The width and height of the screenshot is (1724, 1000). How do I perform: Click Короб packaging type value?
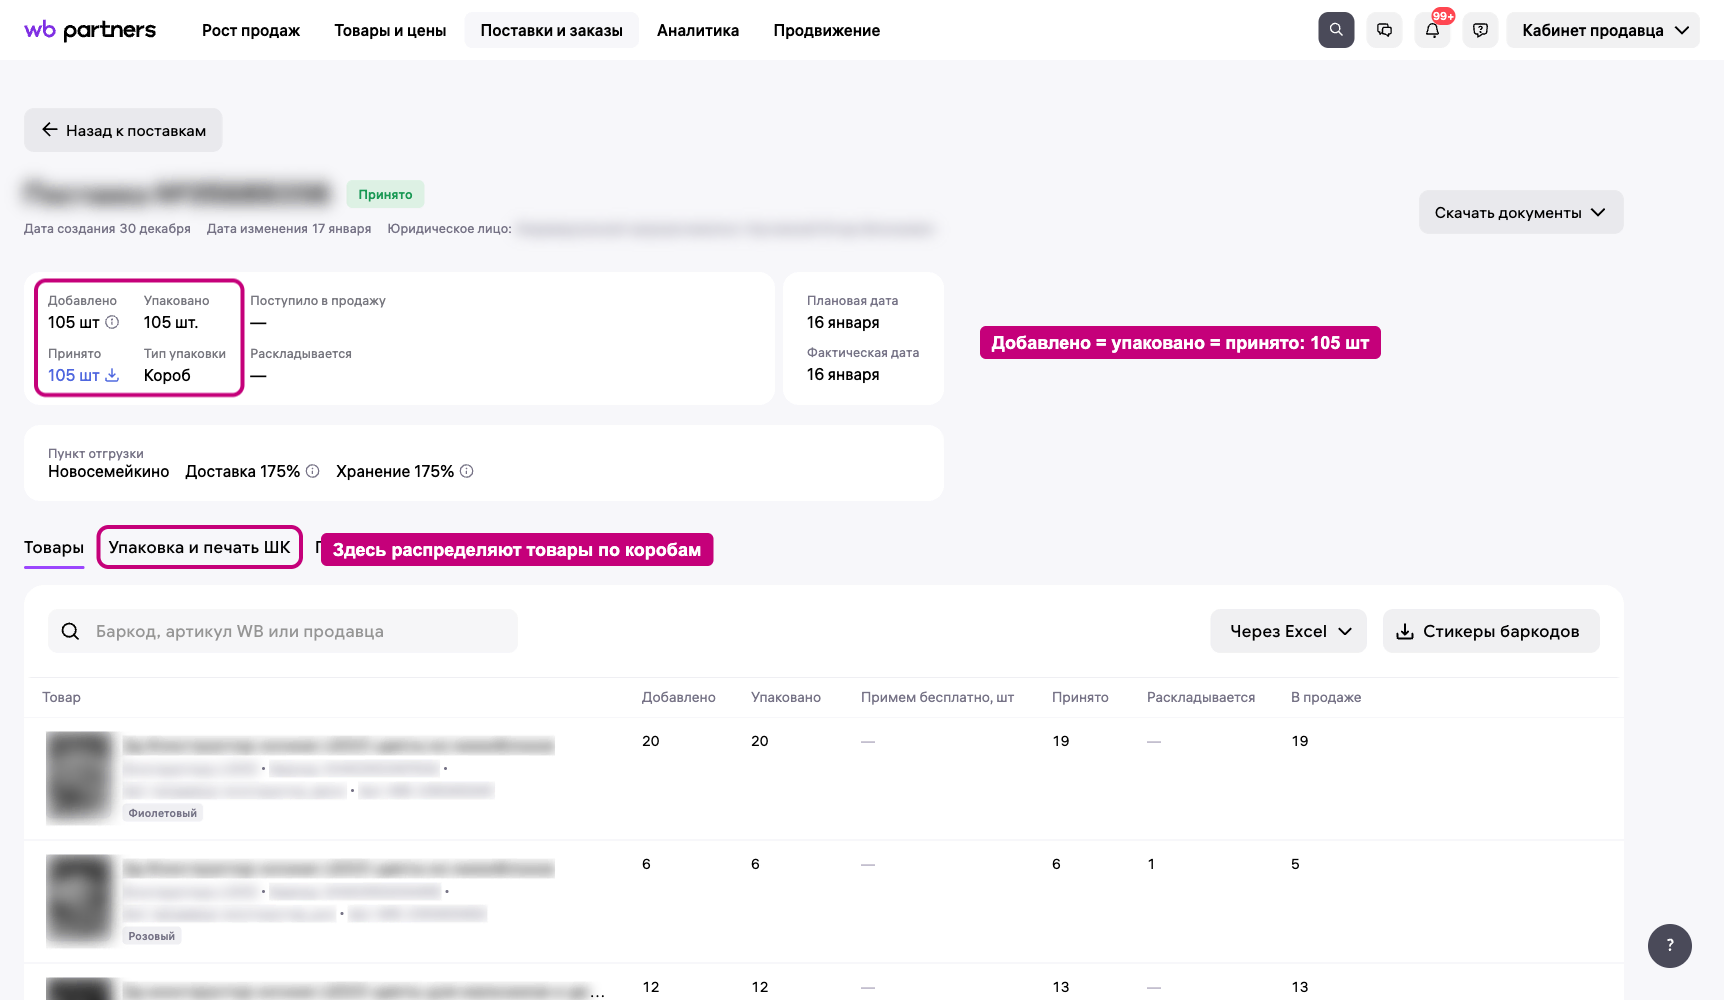click(167, 375)
